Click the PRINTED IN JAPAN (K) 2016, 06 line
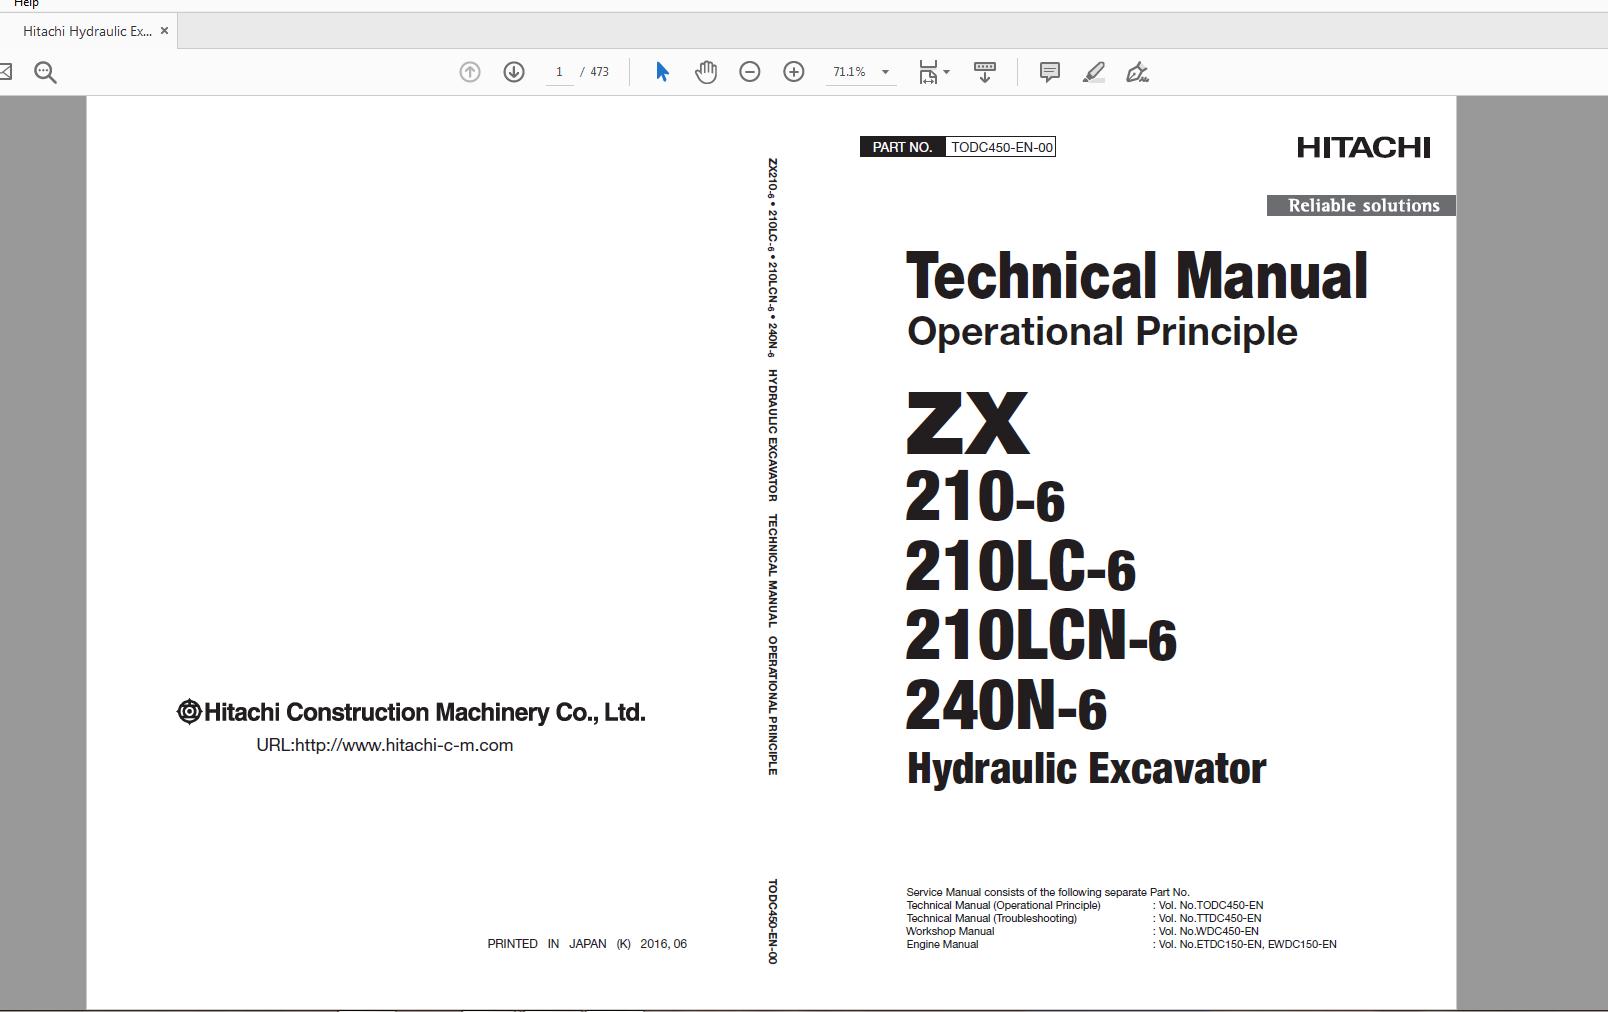Viewport: 1608px width, 1012px height. point(587,944)
